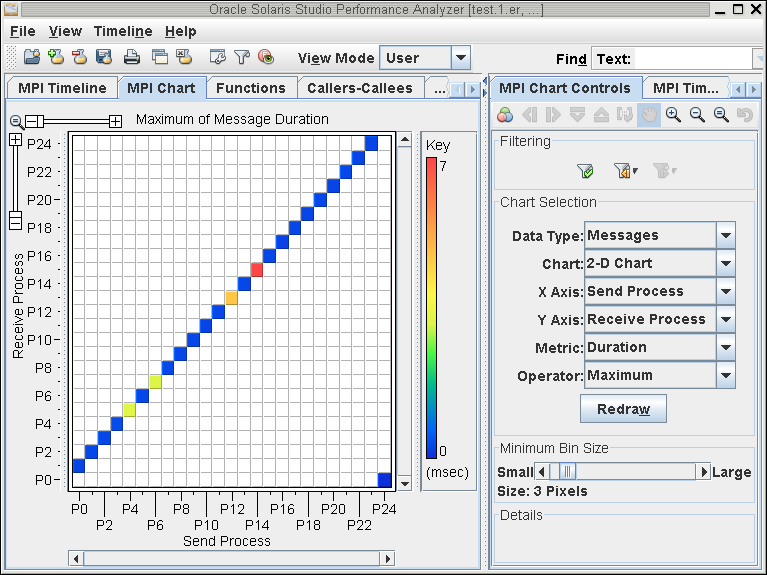Click the red cell in the chart

257,270
